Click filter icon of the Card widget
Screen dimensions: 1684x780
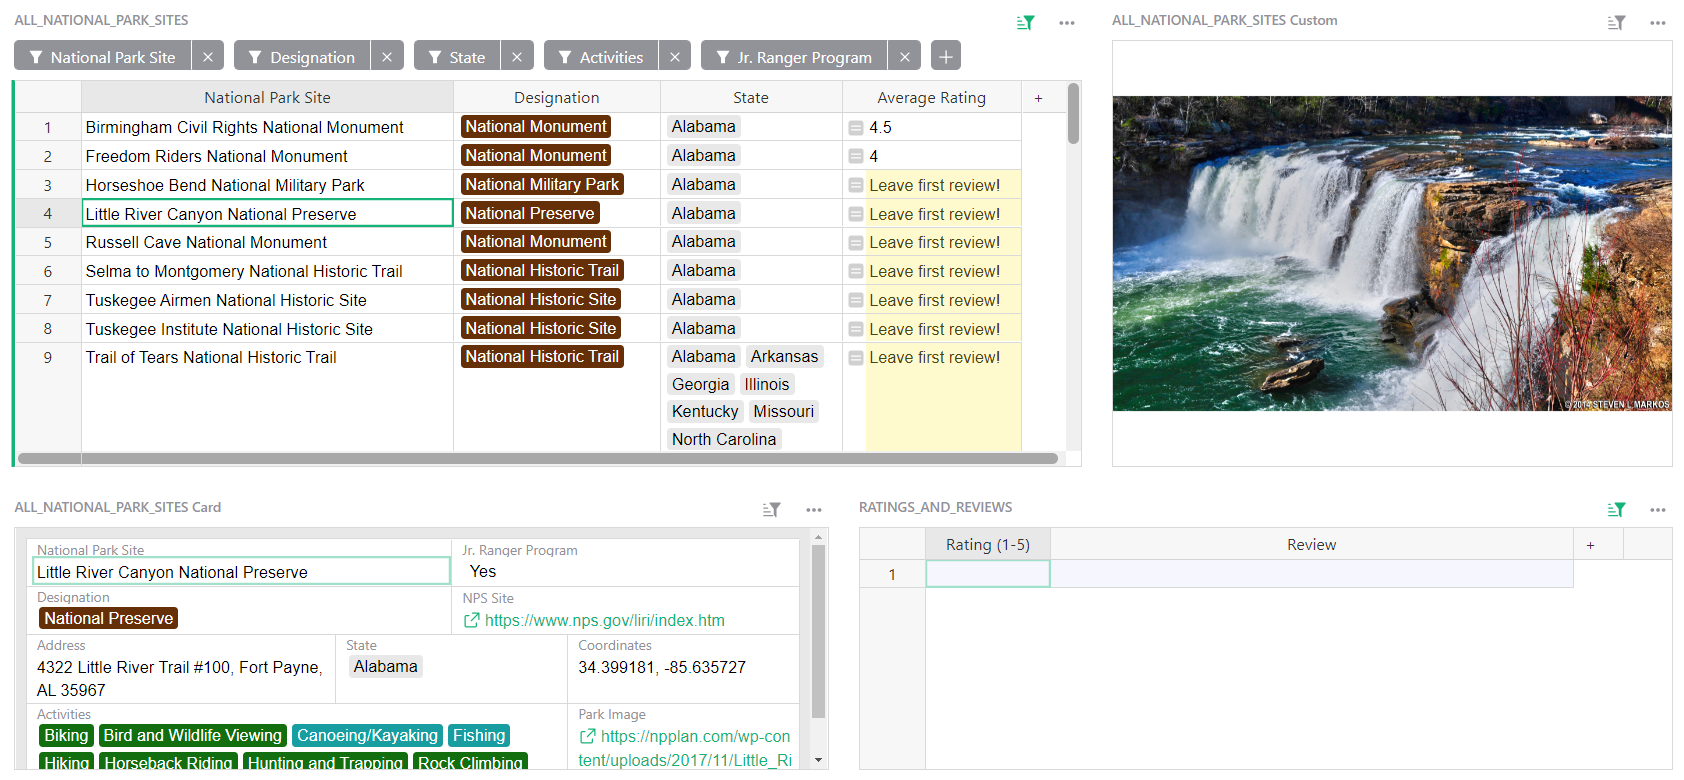tap(771, 509)
